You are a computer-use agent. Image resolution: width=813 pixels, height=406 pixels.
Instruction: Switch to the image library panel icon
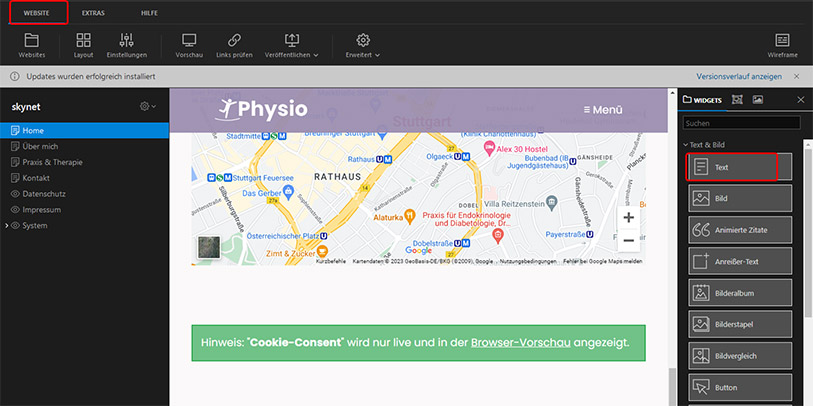click(758, 100)
